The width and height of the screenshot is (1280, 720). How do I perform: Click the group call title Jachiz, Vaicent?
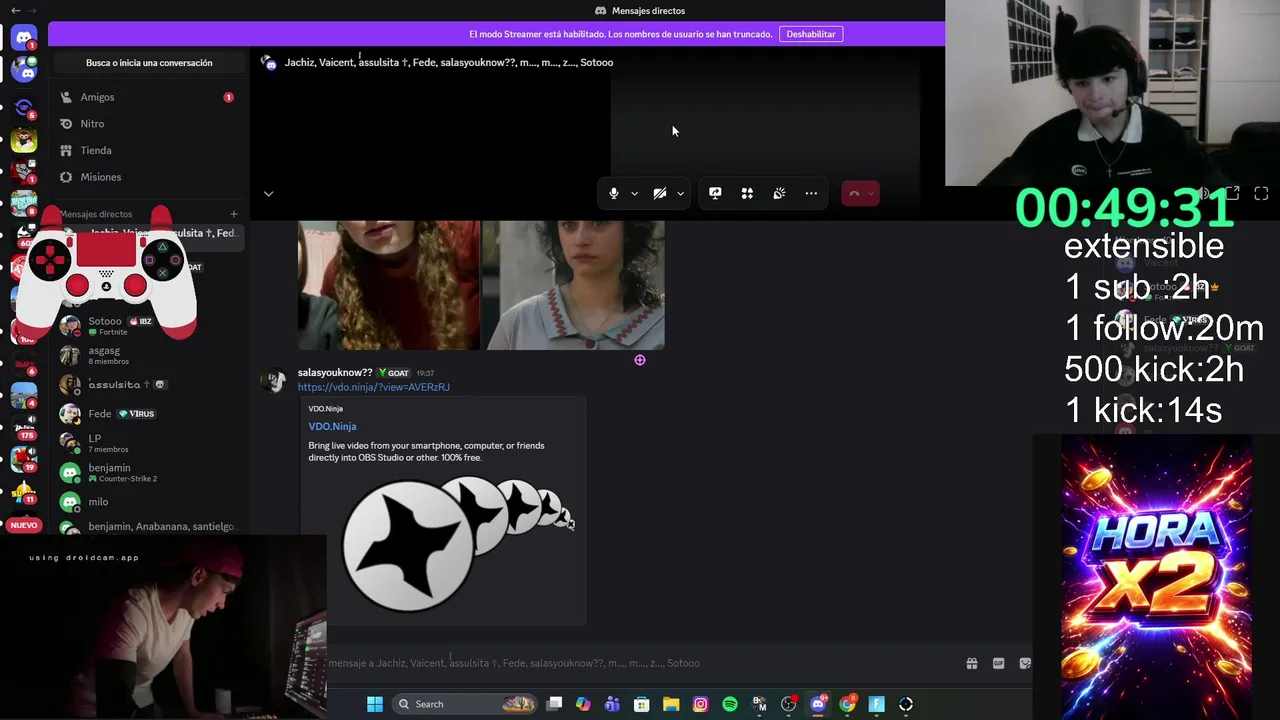[x=449, y=62]
